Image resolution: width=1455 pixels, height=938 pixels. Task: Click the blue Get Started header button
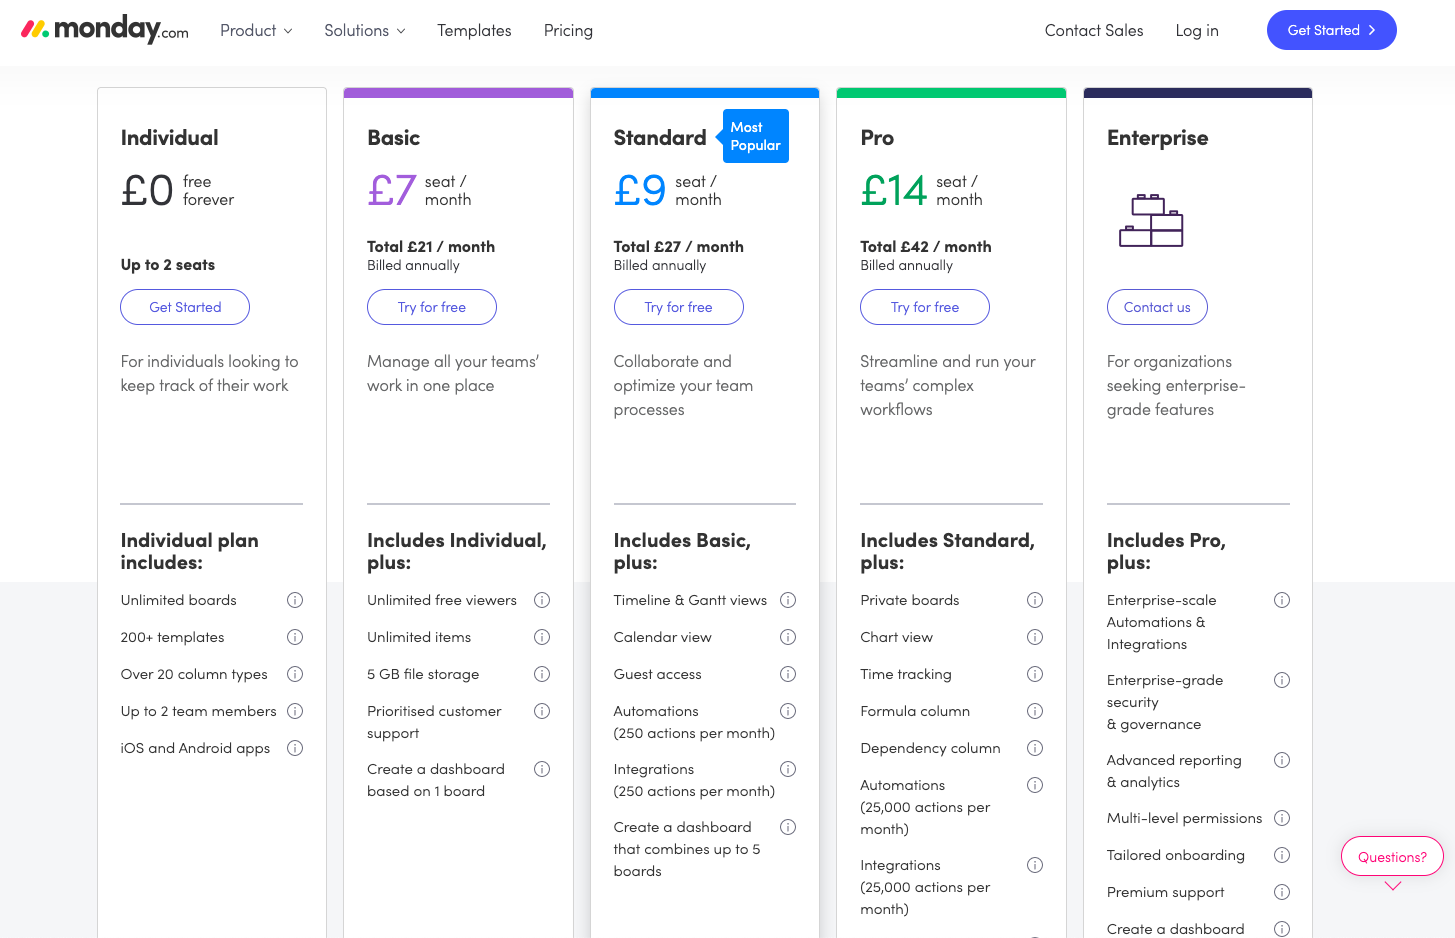(x=1331, y=30)
